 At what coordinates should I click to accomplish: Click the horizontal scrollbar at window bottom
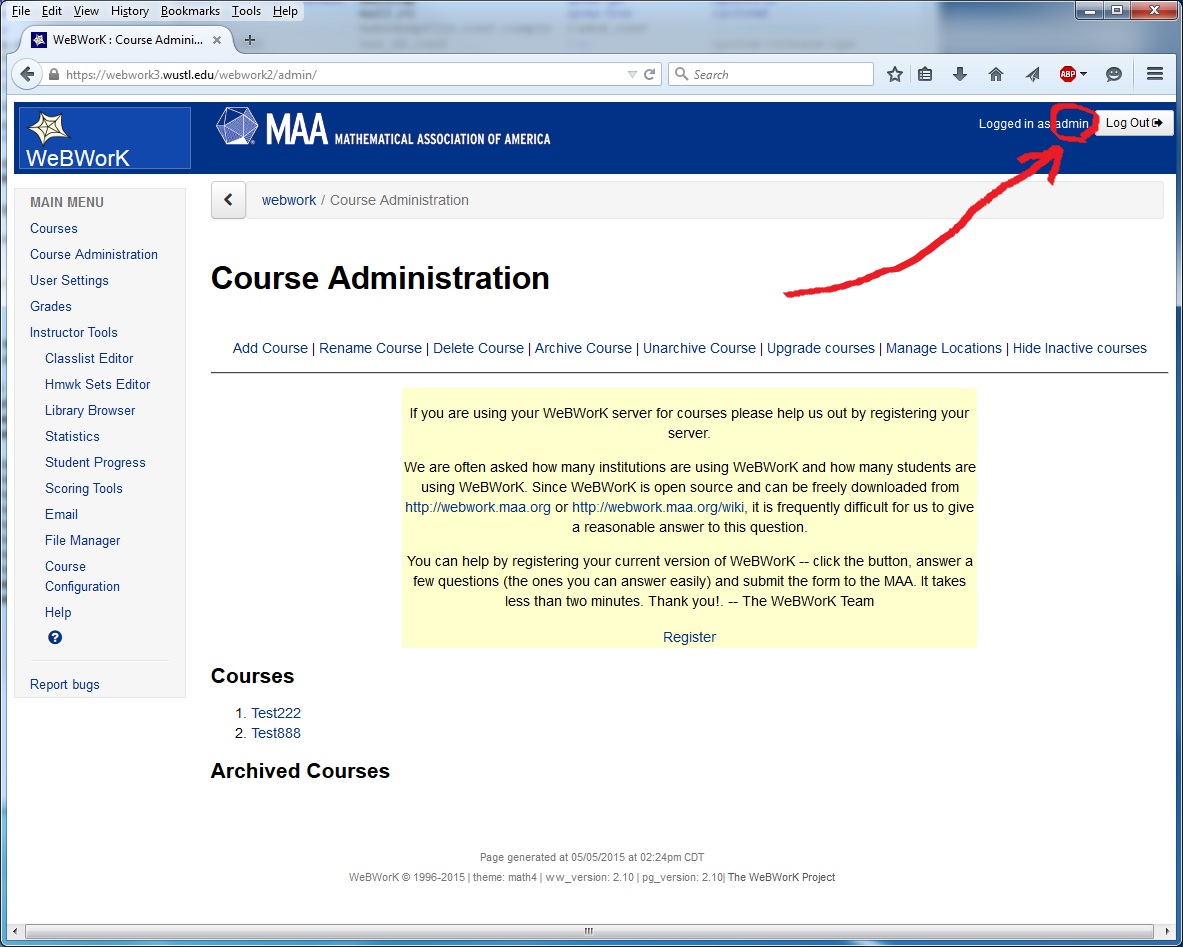click(588, 931)
